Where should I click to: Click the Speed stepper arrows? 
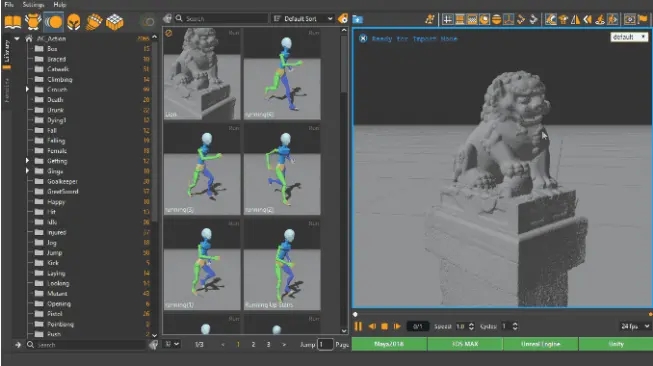pos(471,326)
